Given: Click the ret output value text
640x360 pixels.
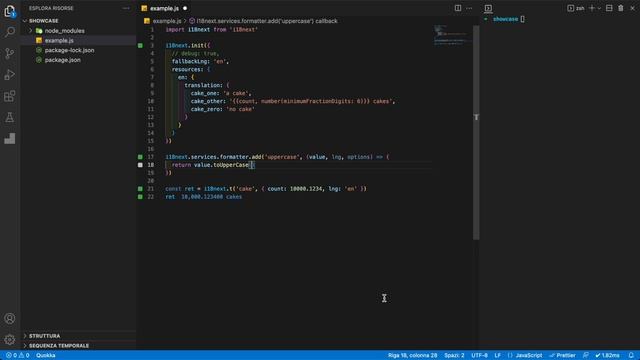Looking at the screenshot, I should click(x=211, y=197).
